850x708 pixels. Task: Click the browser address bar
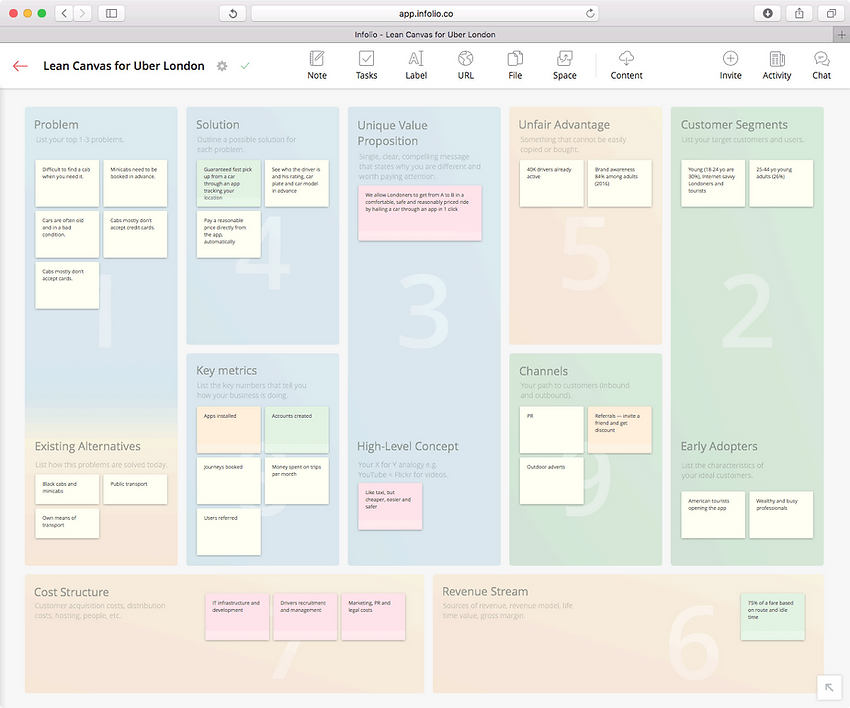(425, 13)
